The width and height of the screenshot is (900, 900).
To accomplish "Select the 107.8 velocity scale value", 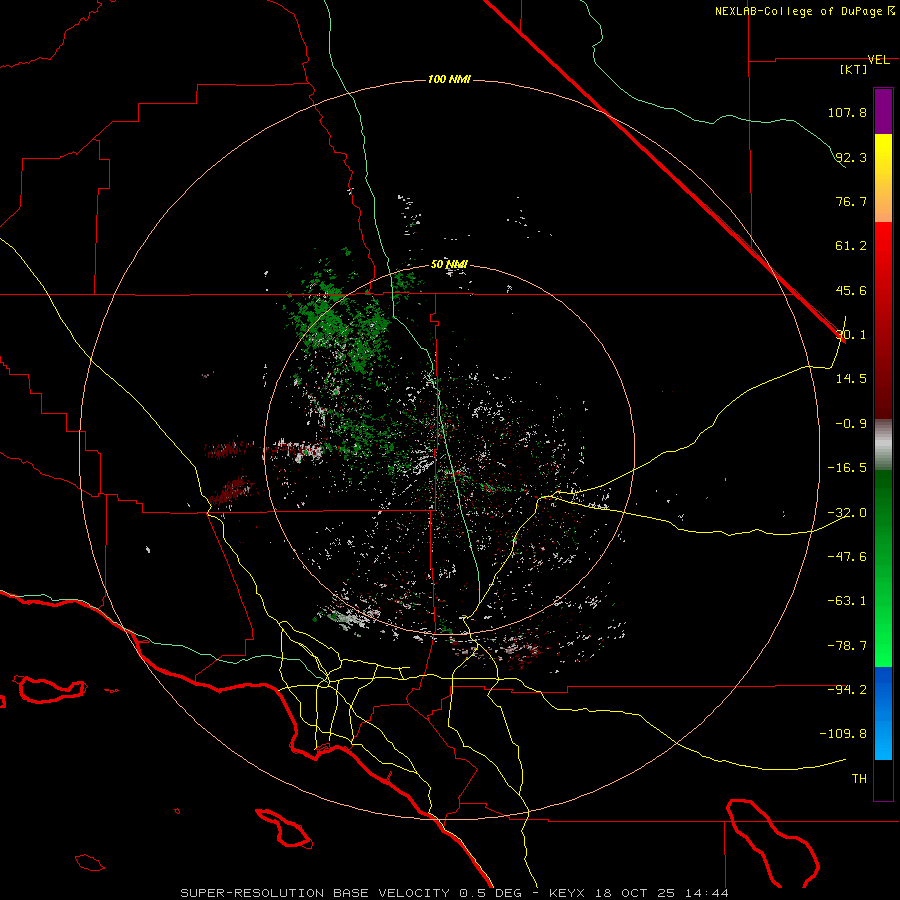I will pos(847,112).
